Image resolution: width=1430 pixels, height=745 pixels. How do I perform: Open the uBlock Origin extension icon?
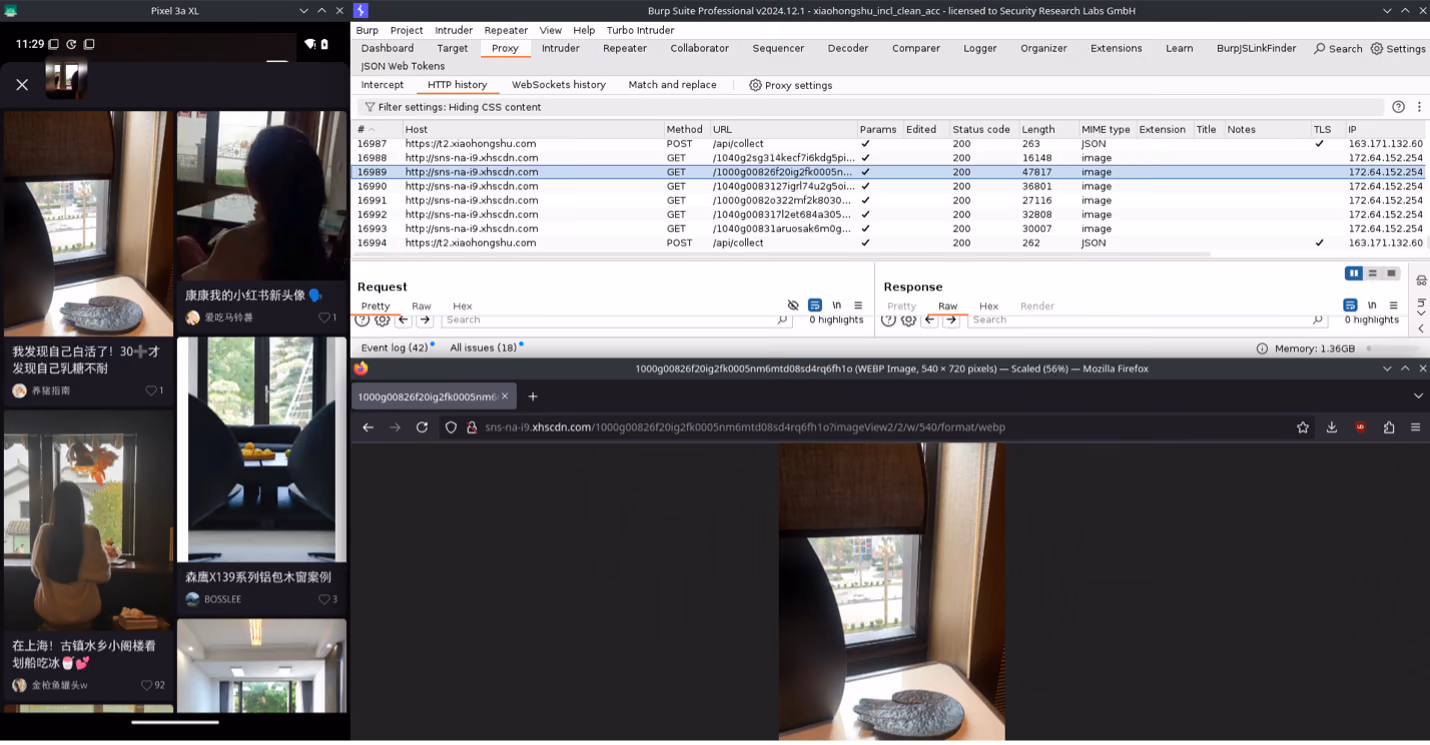tap(1360, 427)
